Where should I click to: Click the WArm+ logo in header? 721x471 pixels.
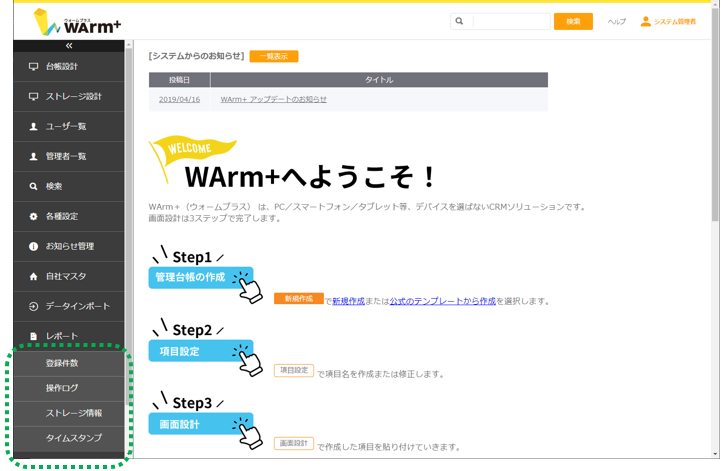click(77, 22)
